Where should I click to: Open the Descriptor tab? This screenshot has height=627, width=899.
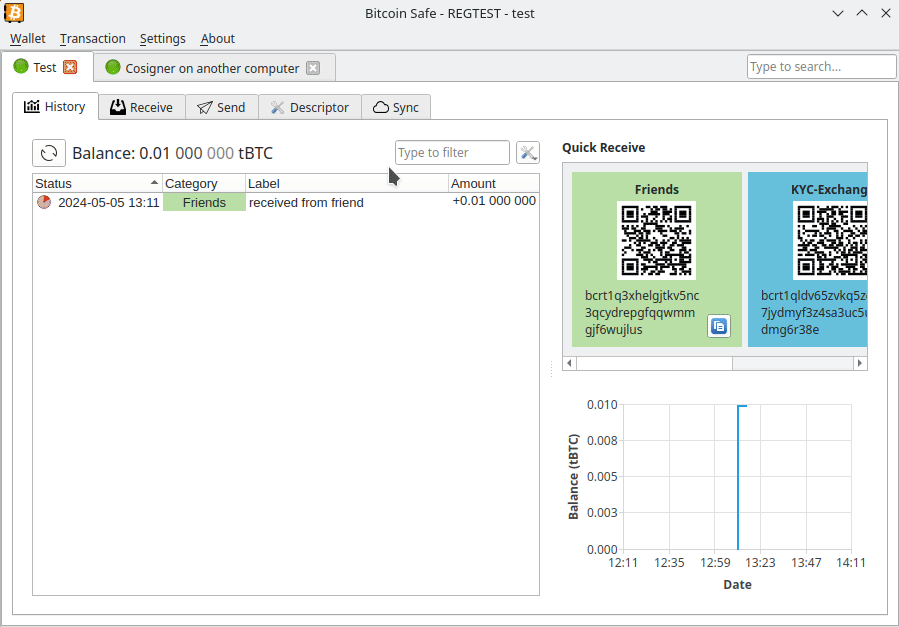[310, 107]
